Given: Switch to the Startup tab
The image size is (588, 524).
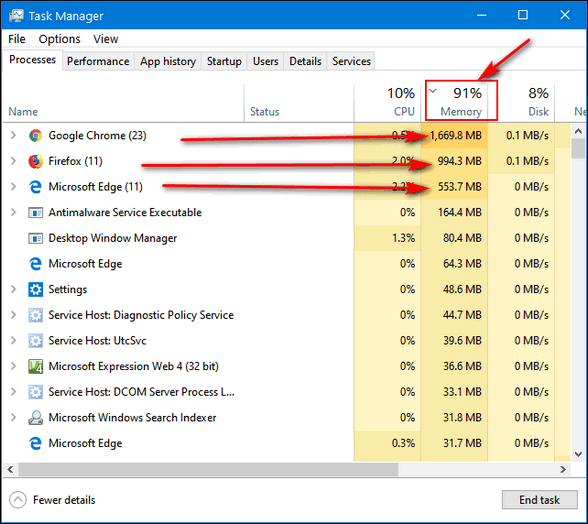Looking at the screenshot, I should (x=224, y=61).
